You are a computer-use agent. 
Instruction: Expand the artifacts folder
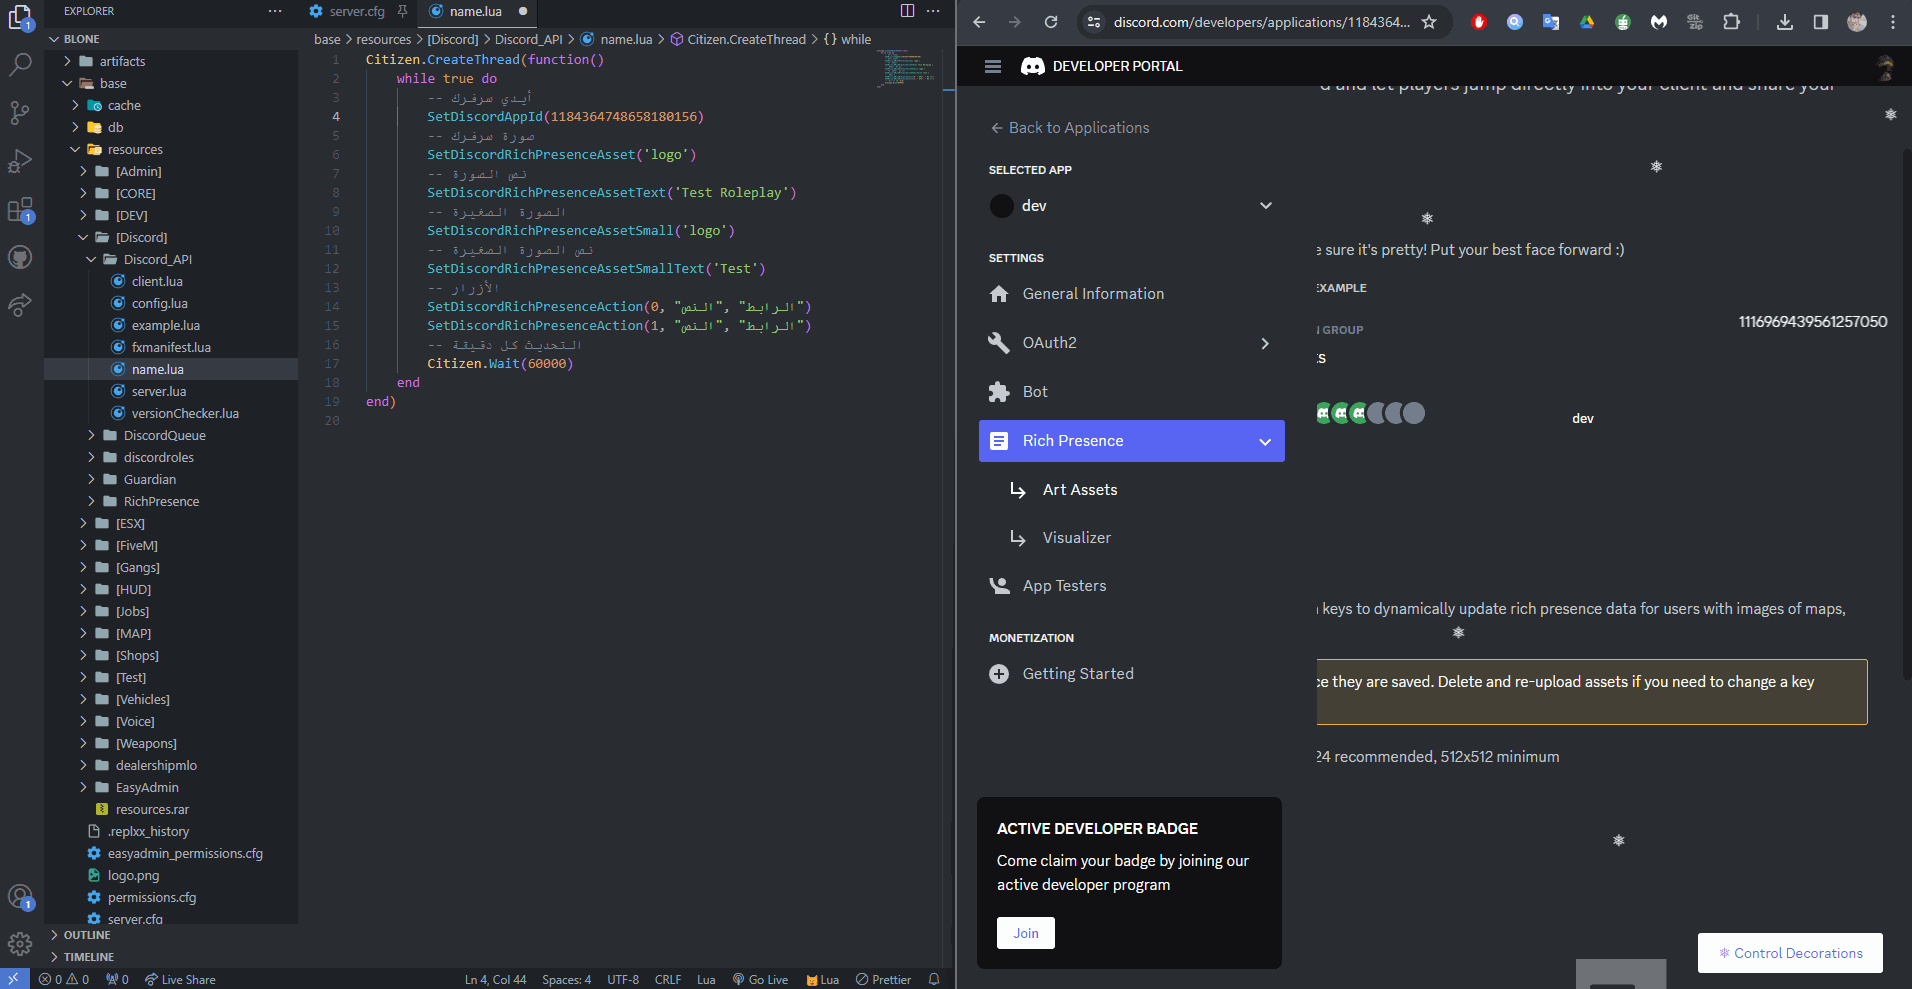point(67,61)
